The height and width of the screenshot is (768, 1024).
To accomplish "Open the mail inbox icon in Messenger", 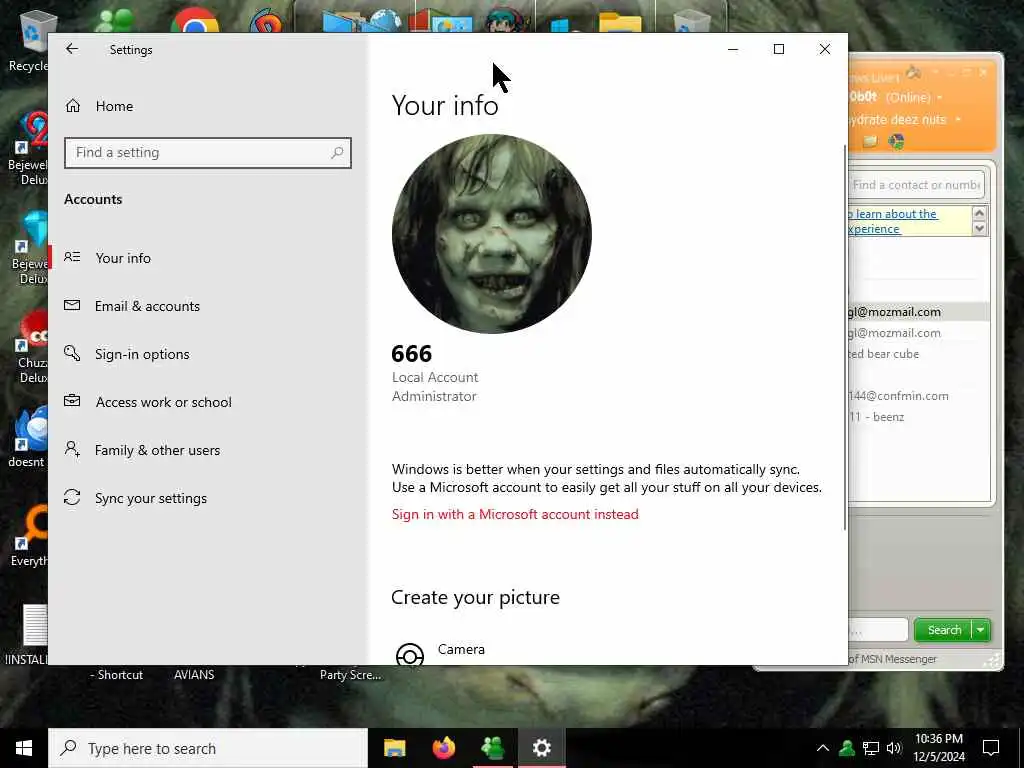I will 870,141.
